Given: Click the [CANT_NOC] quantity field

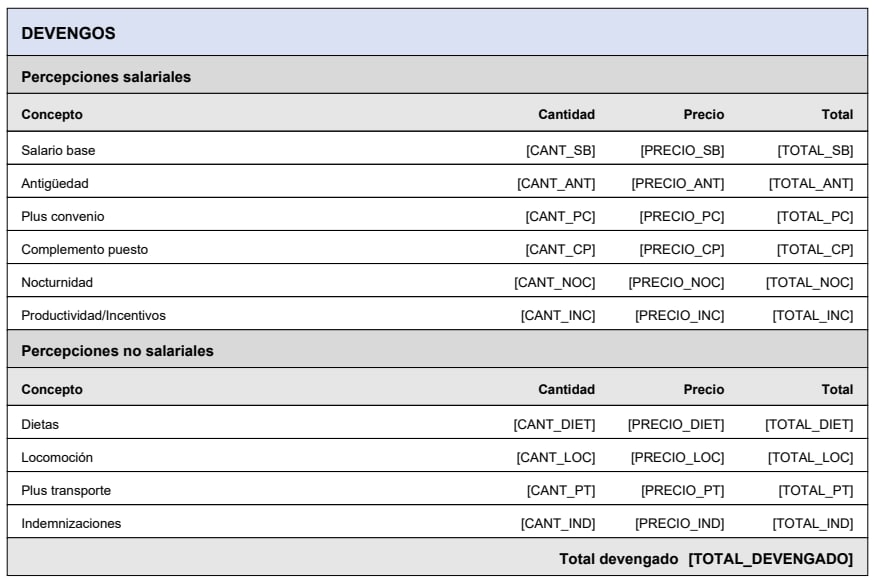Looking at the screenshot, I should tap(555, 282).
